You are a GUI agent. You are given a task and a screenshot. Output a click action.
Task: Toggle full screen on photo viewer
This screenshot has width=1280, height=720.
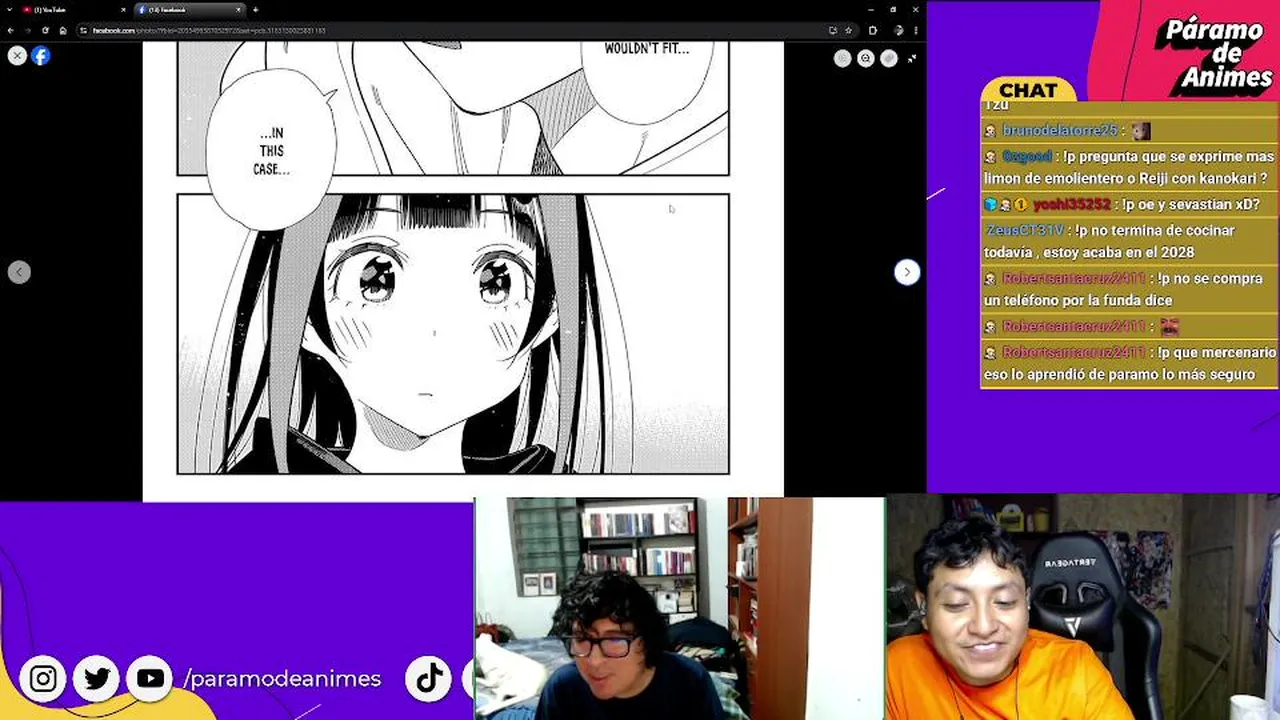coord(912,59)
